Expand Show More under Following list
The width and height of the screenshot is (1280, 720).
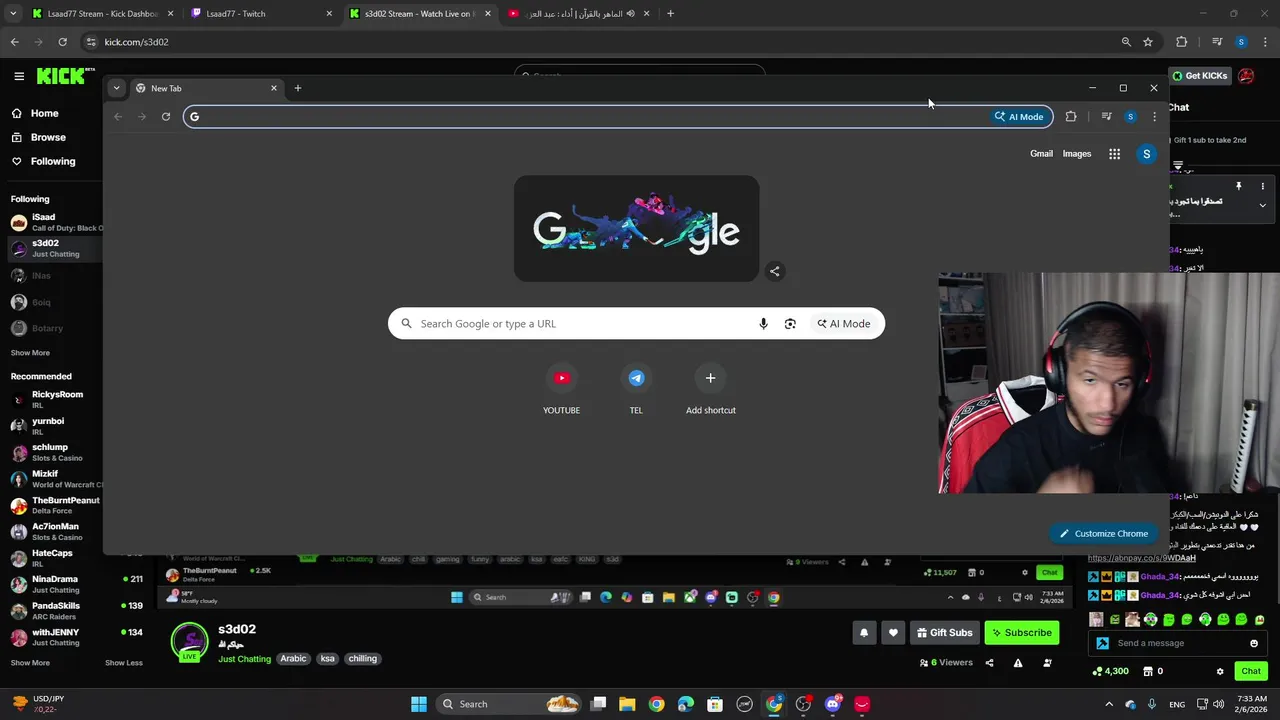coord(30,353)
